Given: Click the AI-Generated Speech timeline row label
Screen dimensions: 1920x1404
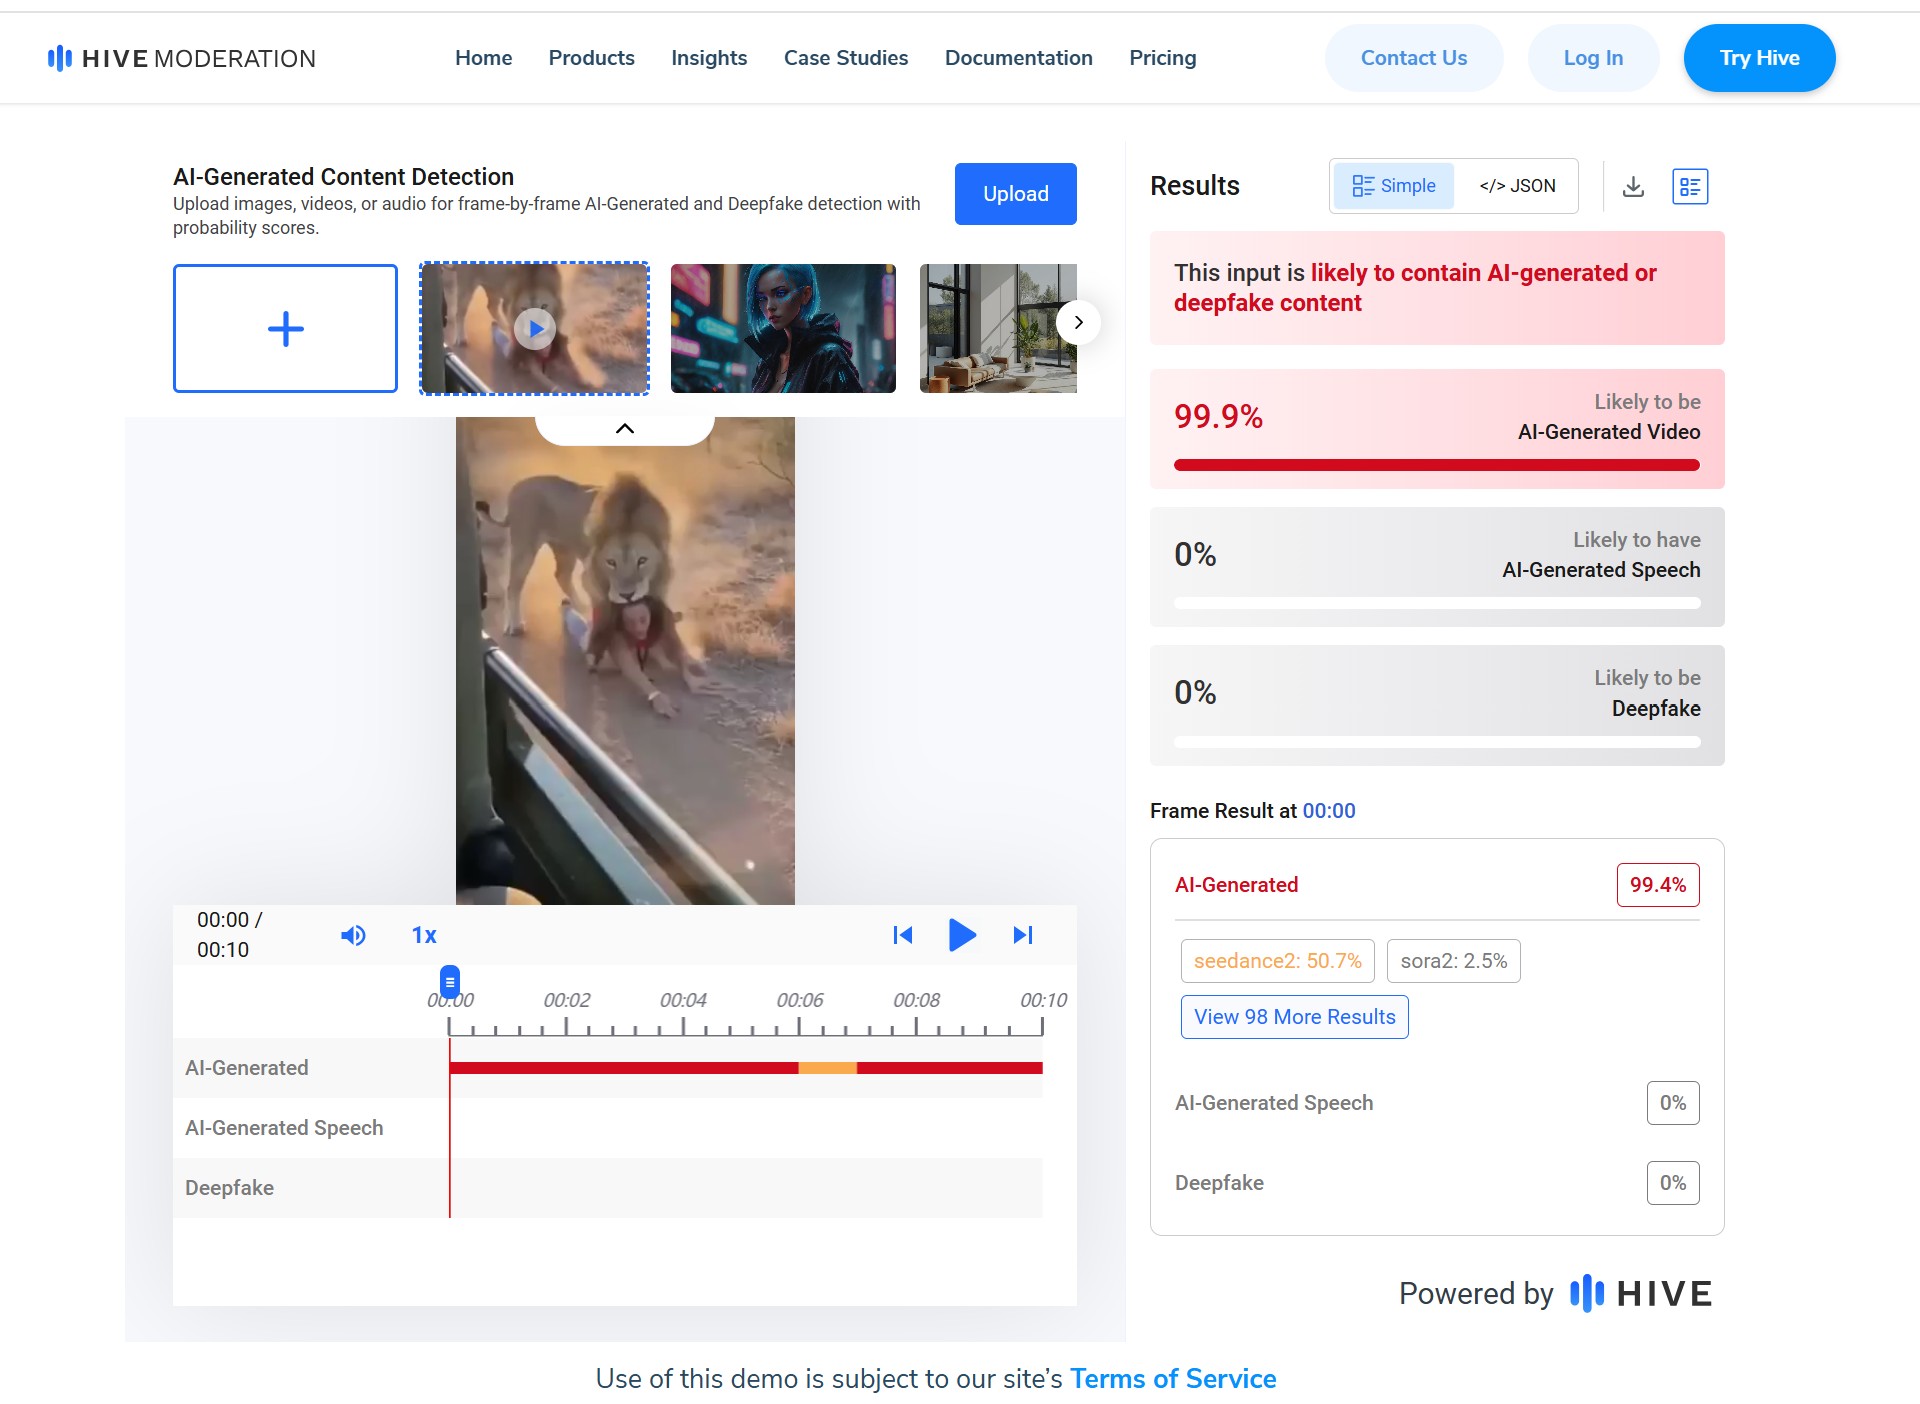Looking at the screenshot, I should pos(284,1128).
